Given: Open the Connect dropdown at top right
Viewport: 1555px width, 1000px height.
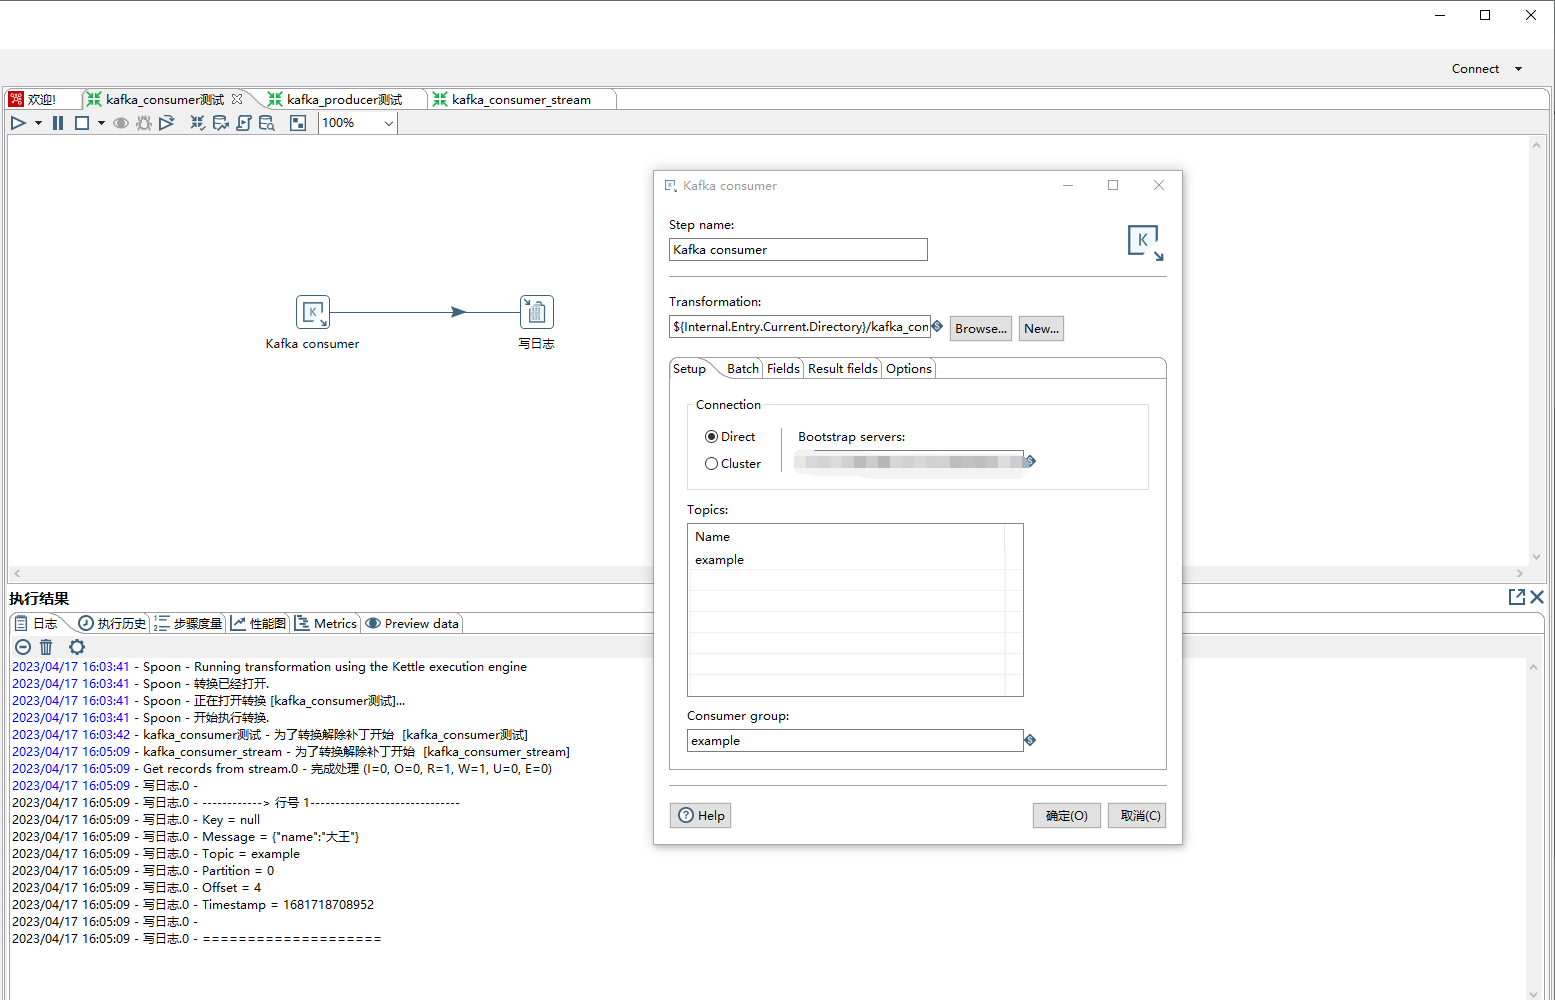Looking at the screenshot, I should pos(1487,68).
